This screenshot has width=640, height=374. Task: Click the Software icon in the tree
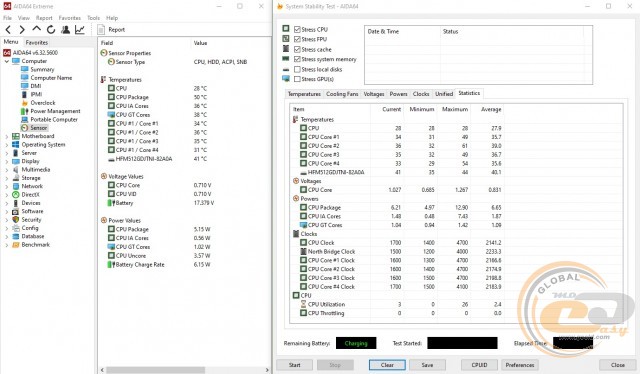[16, 211]
